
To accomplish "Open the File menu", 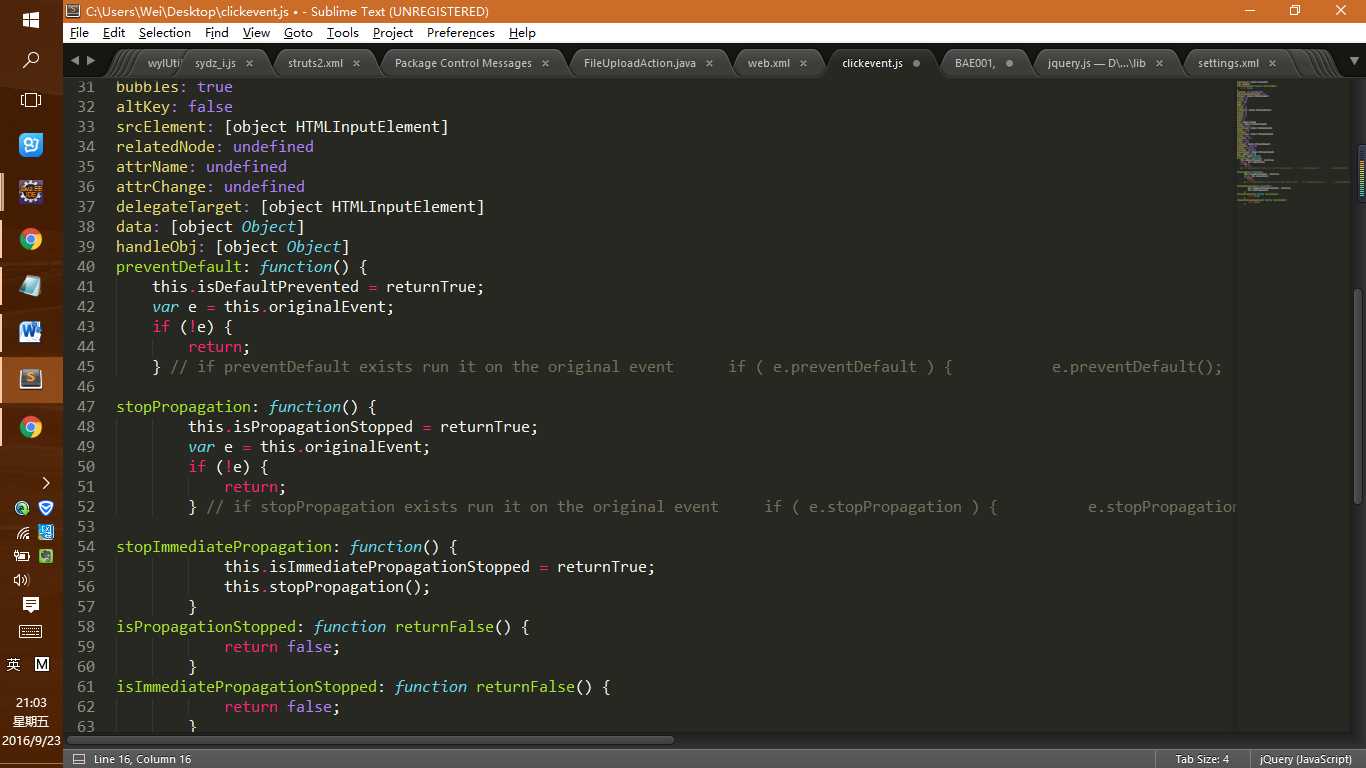I will tap(79, 32).
